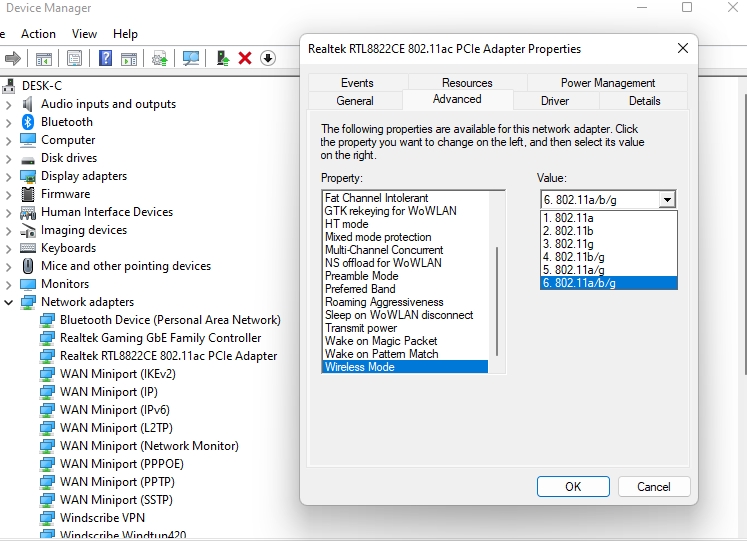Click the Monitors category icon
The height and width of the screenshot is (541, 747).
click(x=28, y=284)
